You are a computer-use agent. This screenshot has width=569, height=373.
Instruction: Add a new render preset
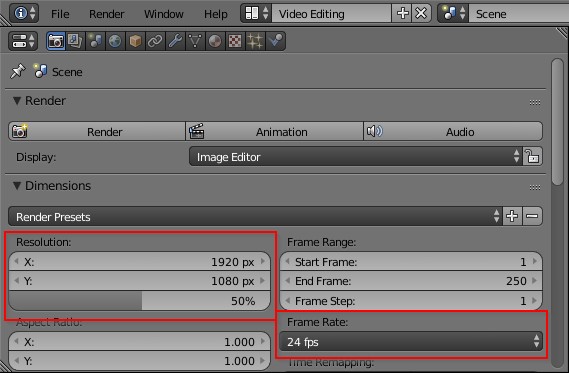pyautogui.click(x=512, y=216)
